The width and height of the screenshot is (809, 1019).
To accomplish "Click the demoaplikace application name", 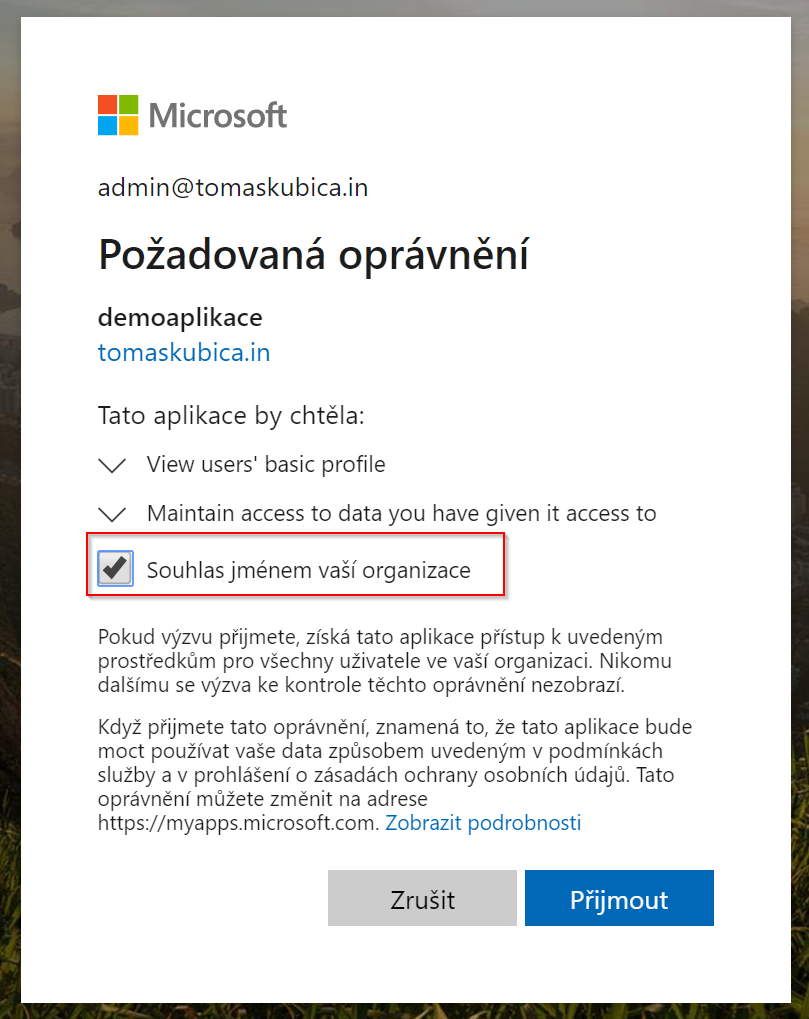I will 180,317.
